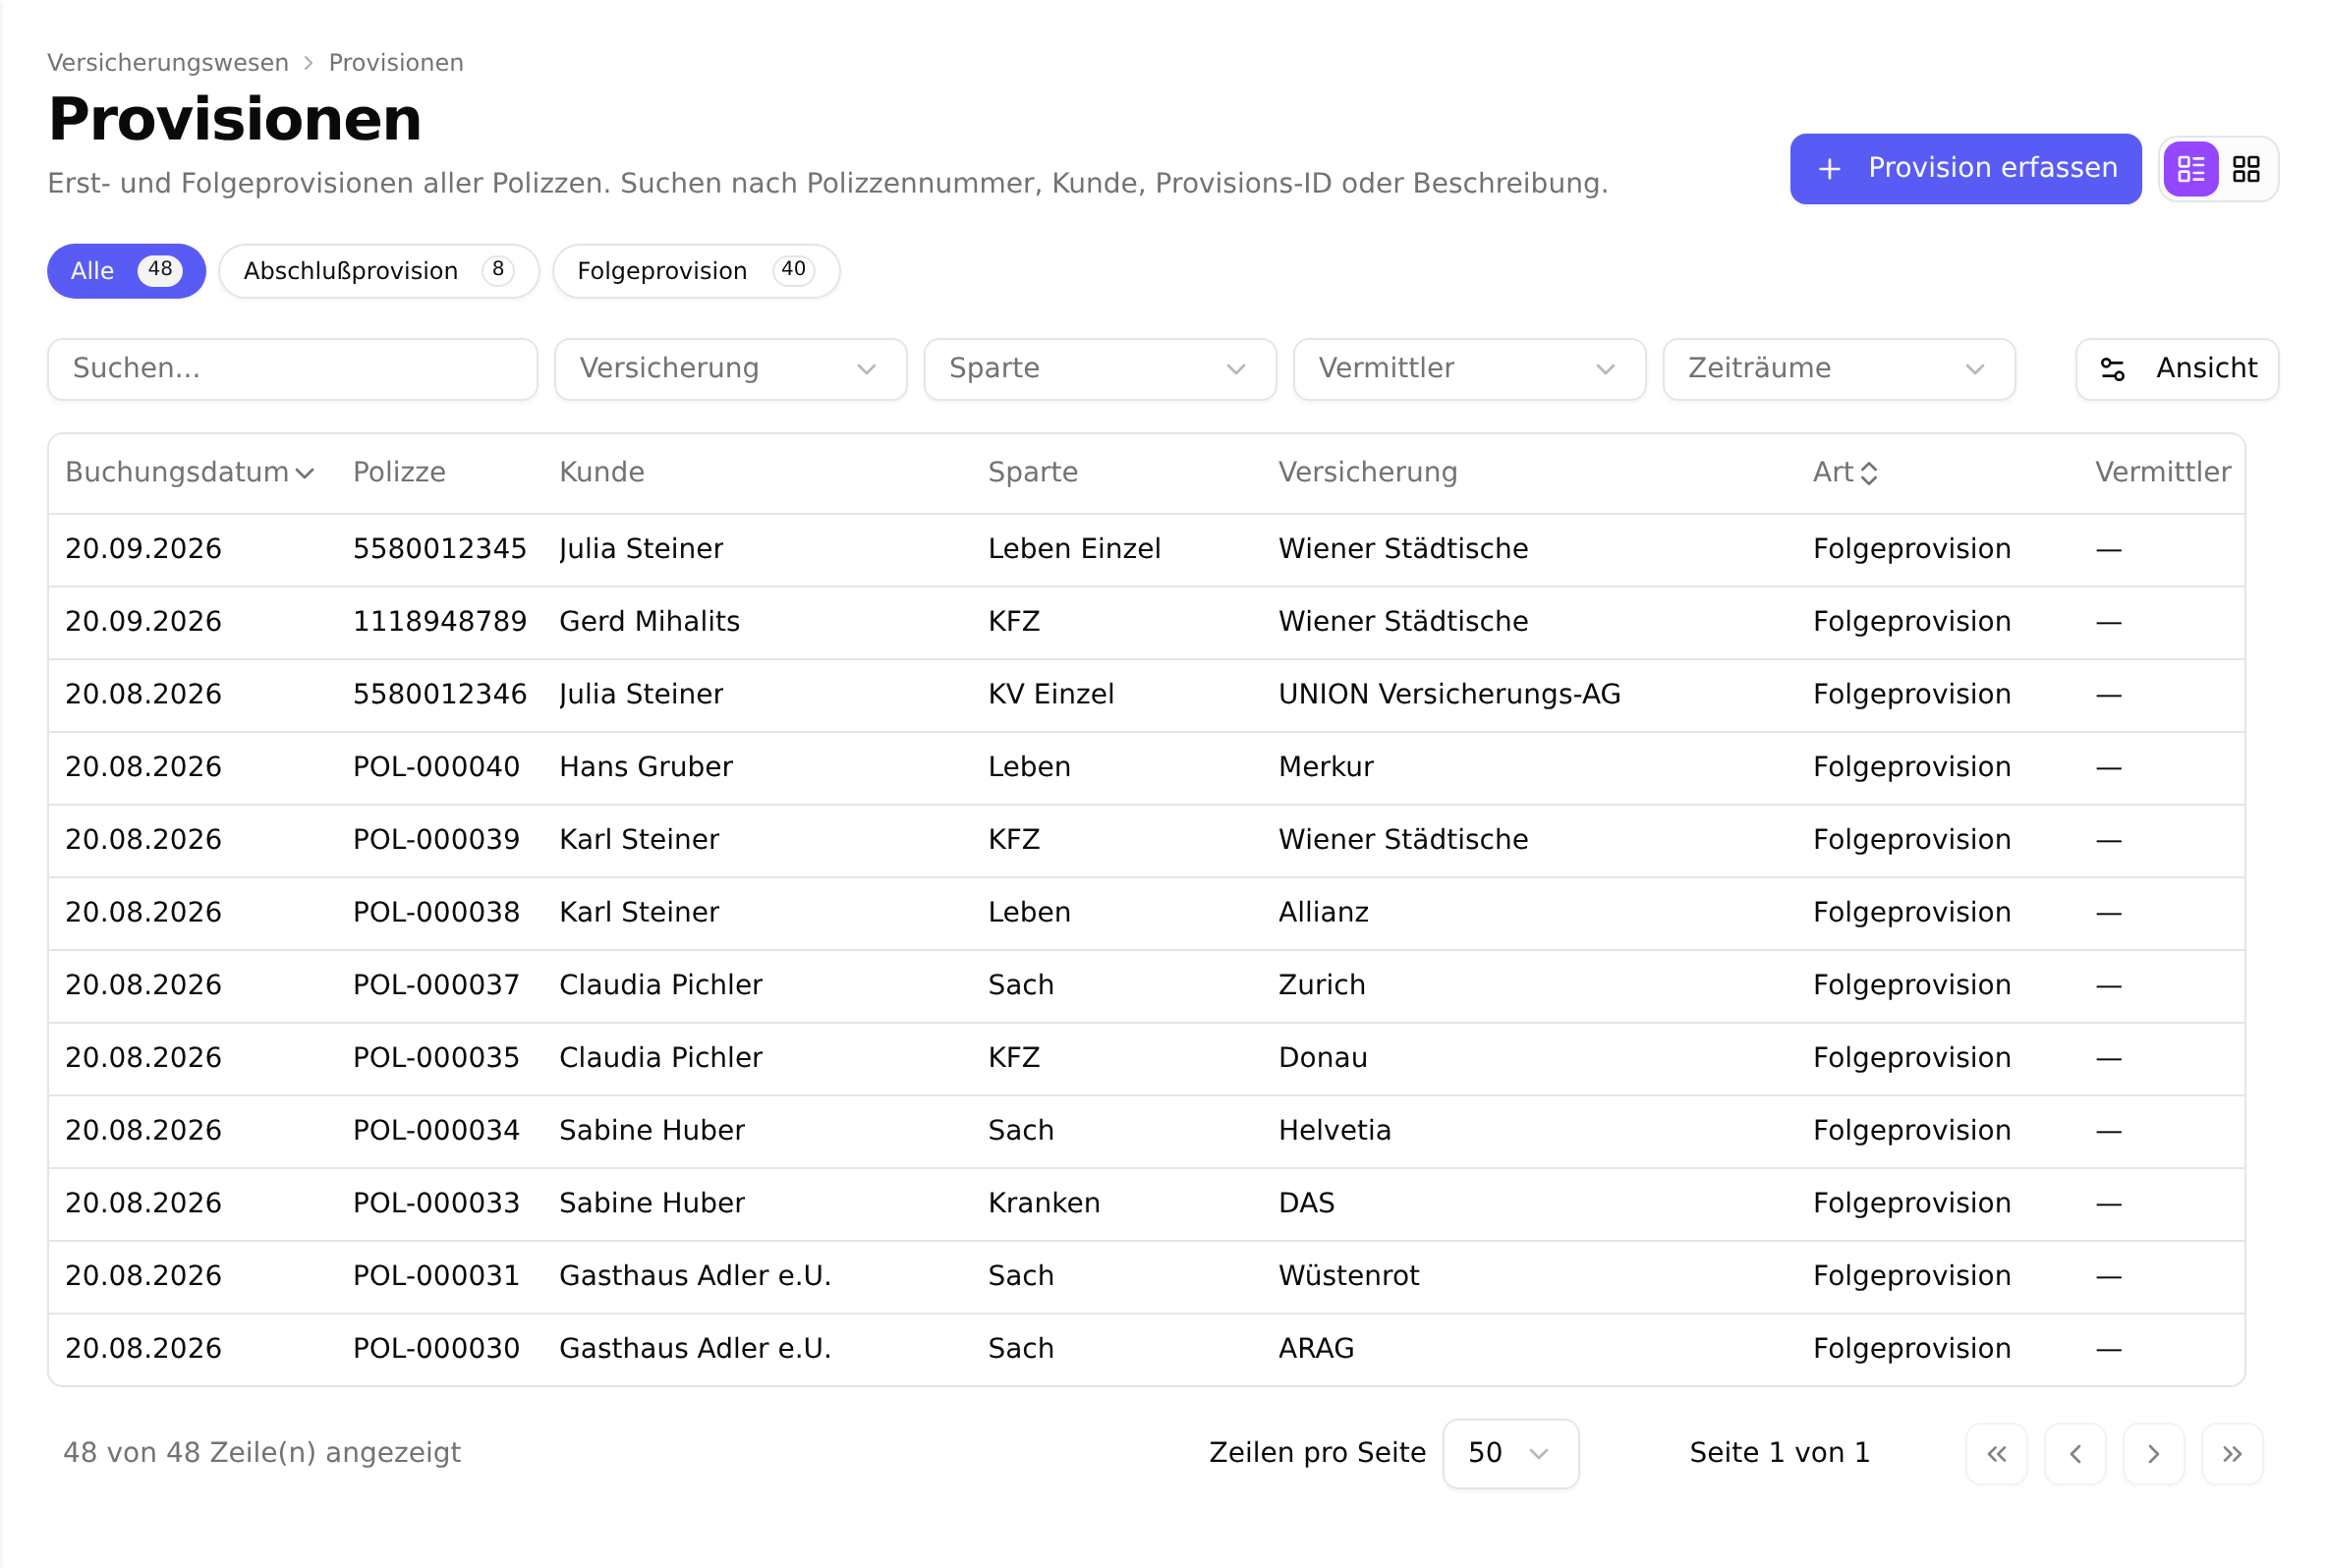Click the Kunde column header

click(x=601, y=472)
